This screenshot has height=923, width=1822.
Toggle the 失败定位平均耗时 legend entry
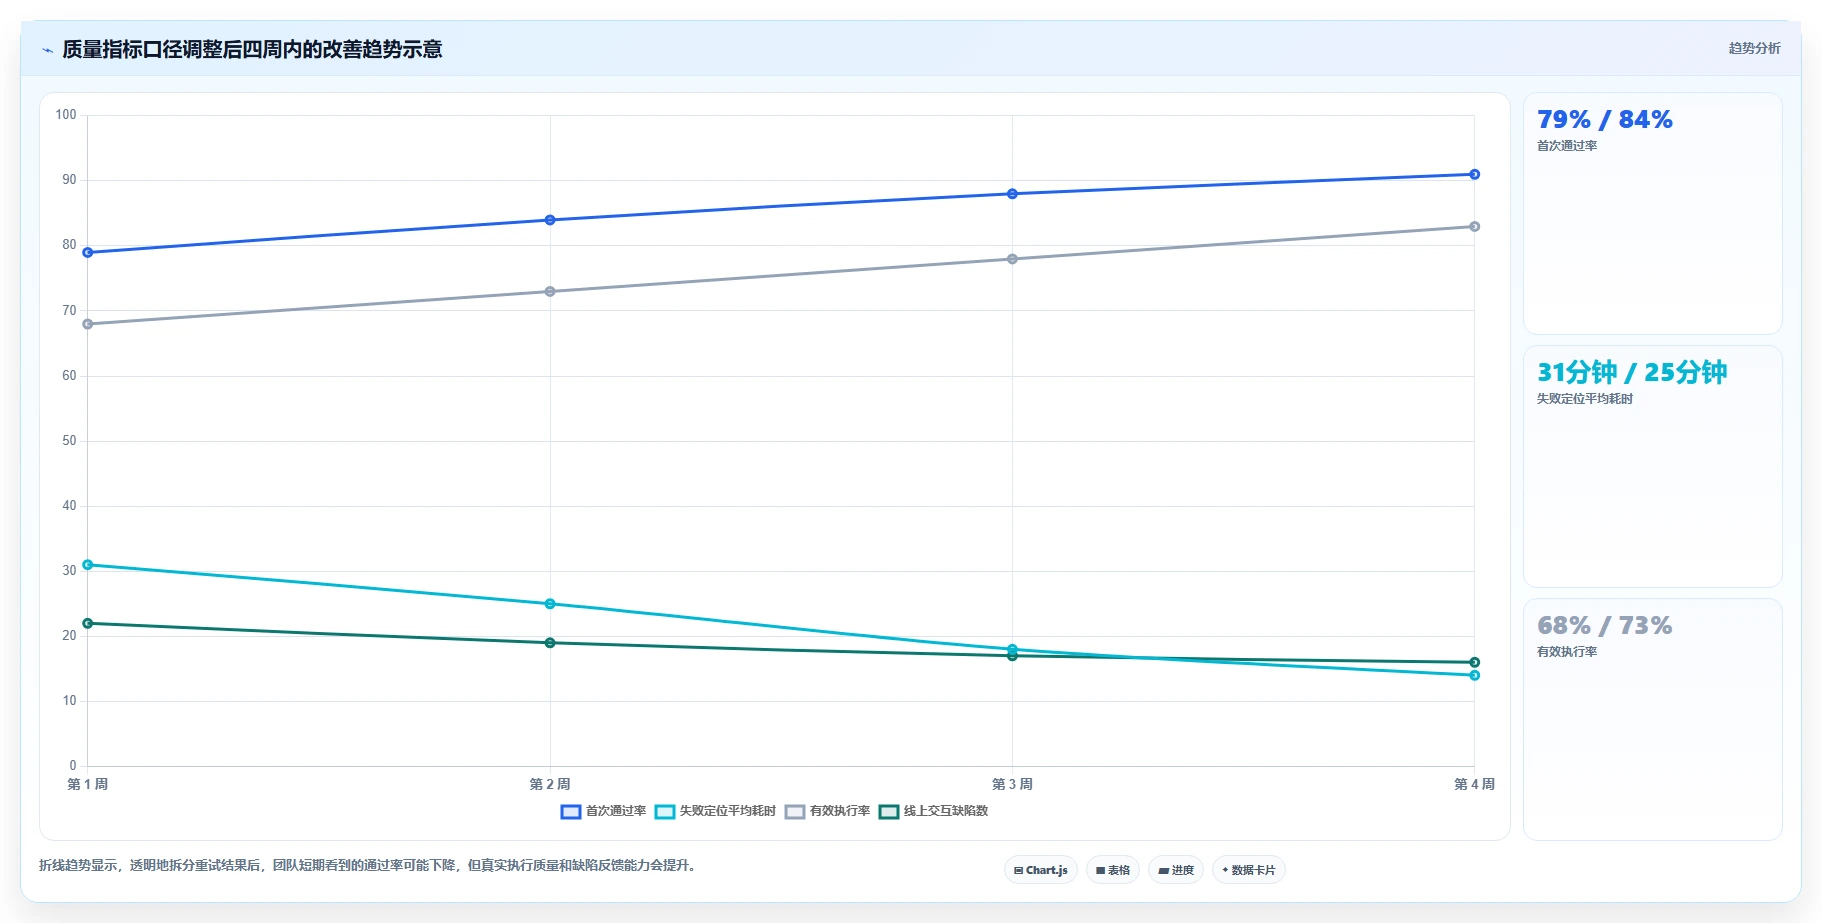pos(716,811)
